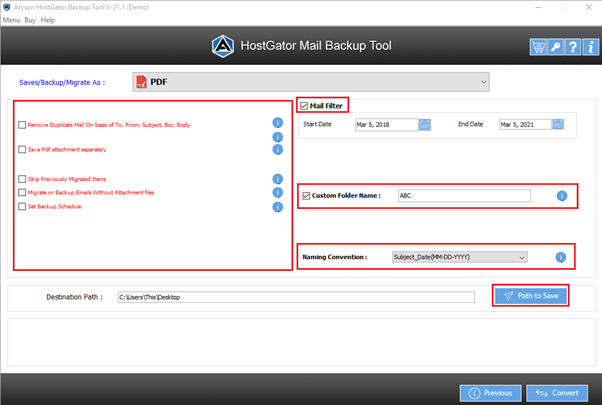602x405 pixels.
Task: Open the info about icon in header
Action: [590, 47]
